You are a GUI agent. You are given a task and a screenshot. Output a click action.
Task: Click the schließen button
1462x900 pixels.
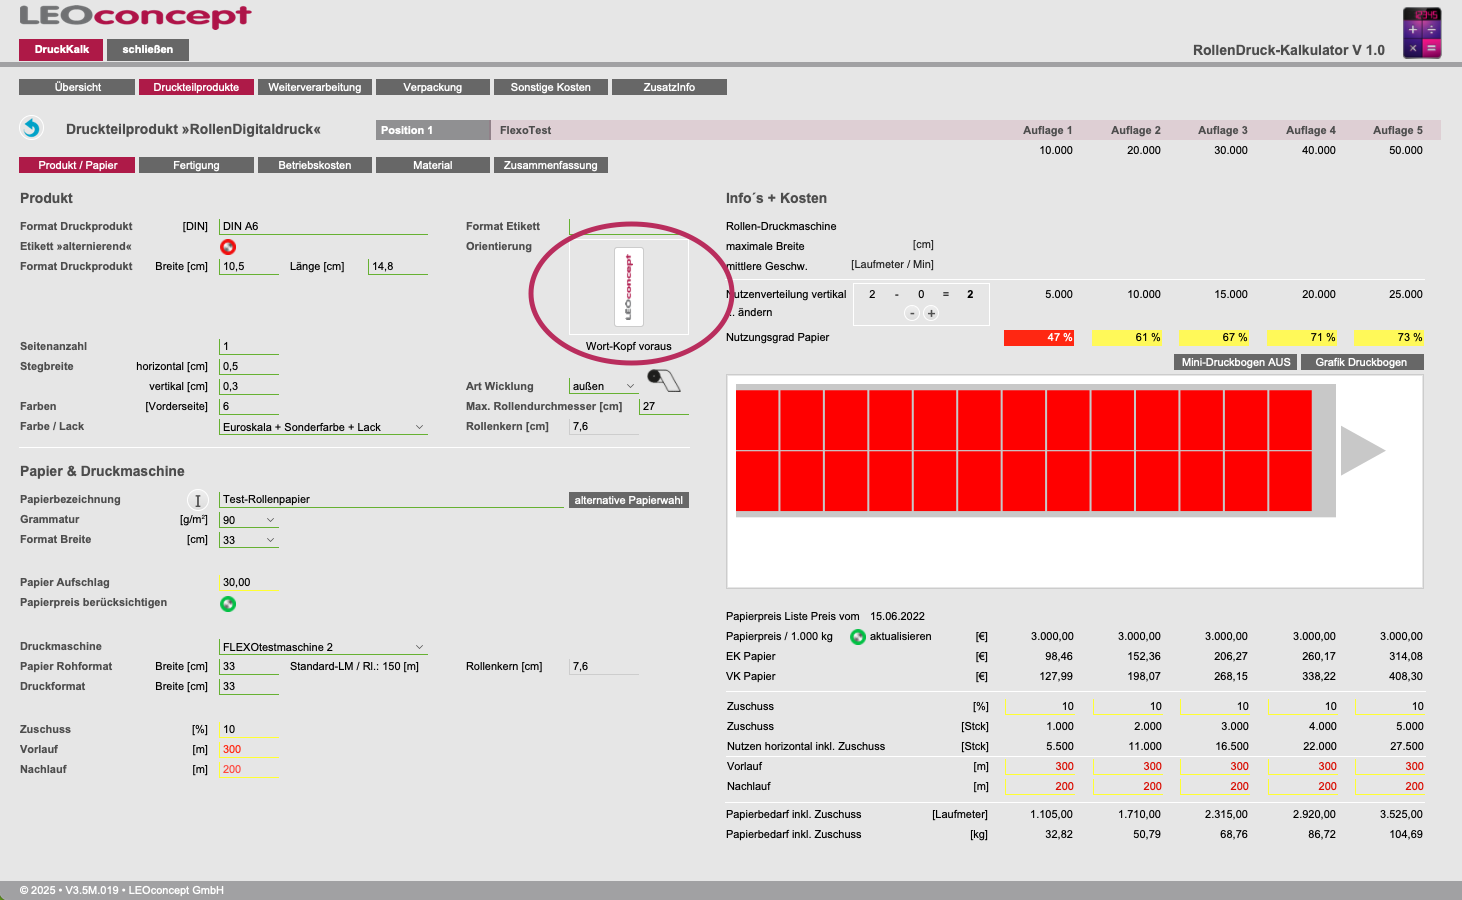coord(148,49)
